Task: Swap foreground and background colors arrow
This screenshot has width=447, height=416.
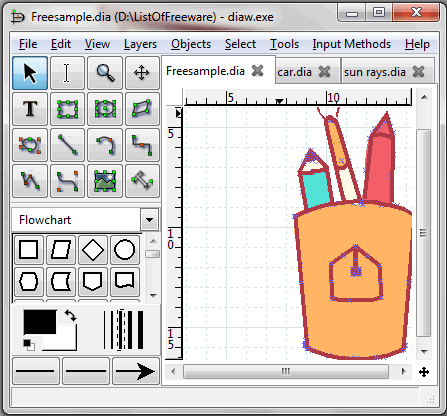Action: tap(70, 315)
